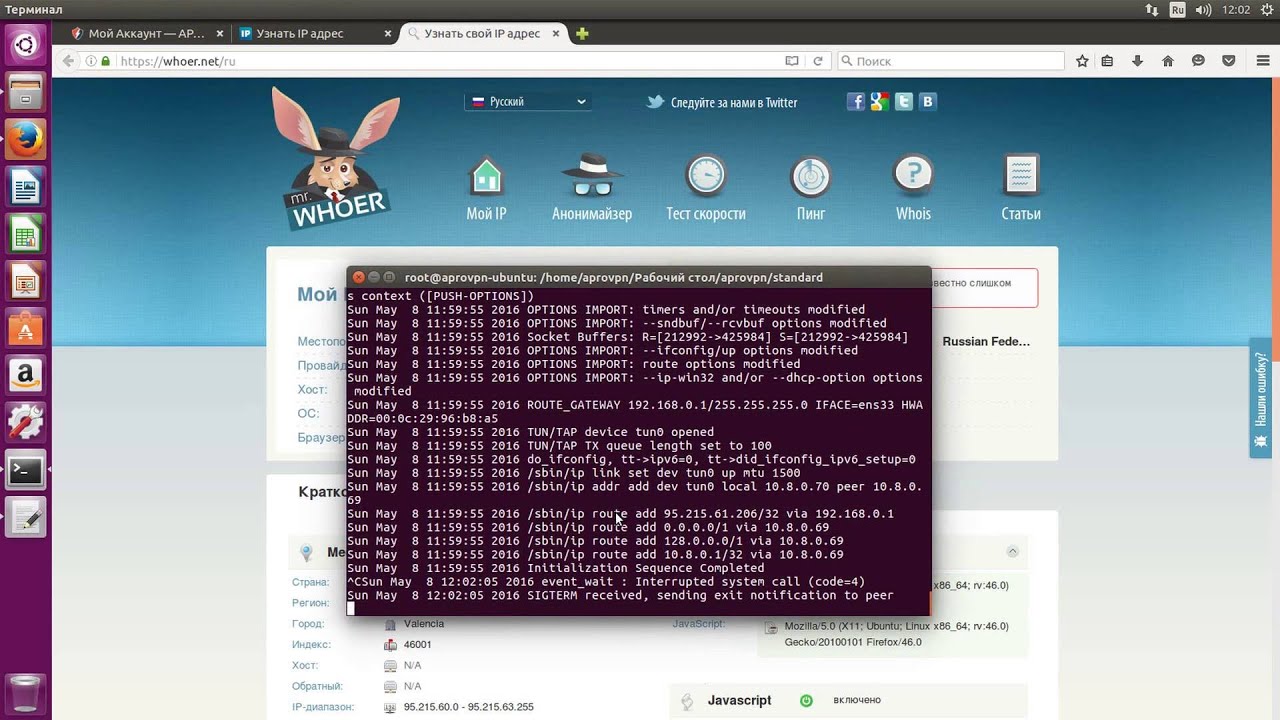Open System Settings from dock
The image size is (1280, 720).
(x=25, y=422)
